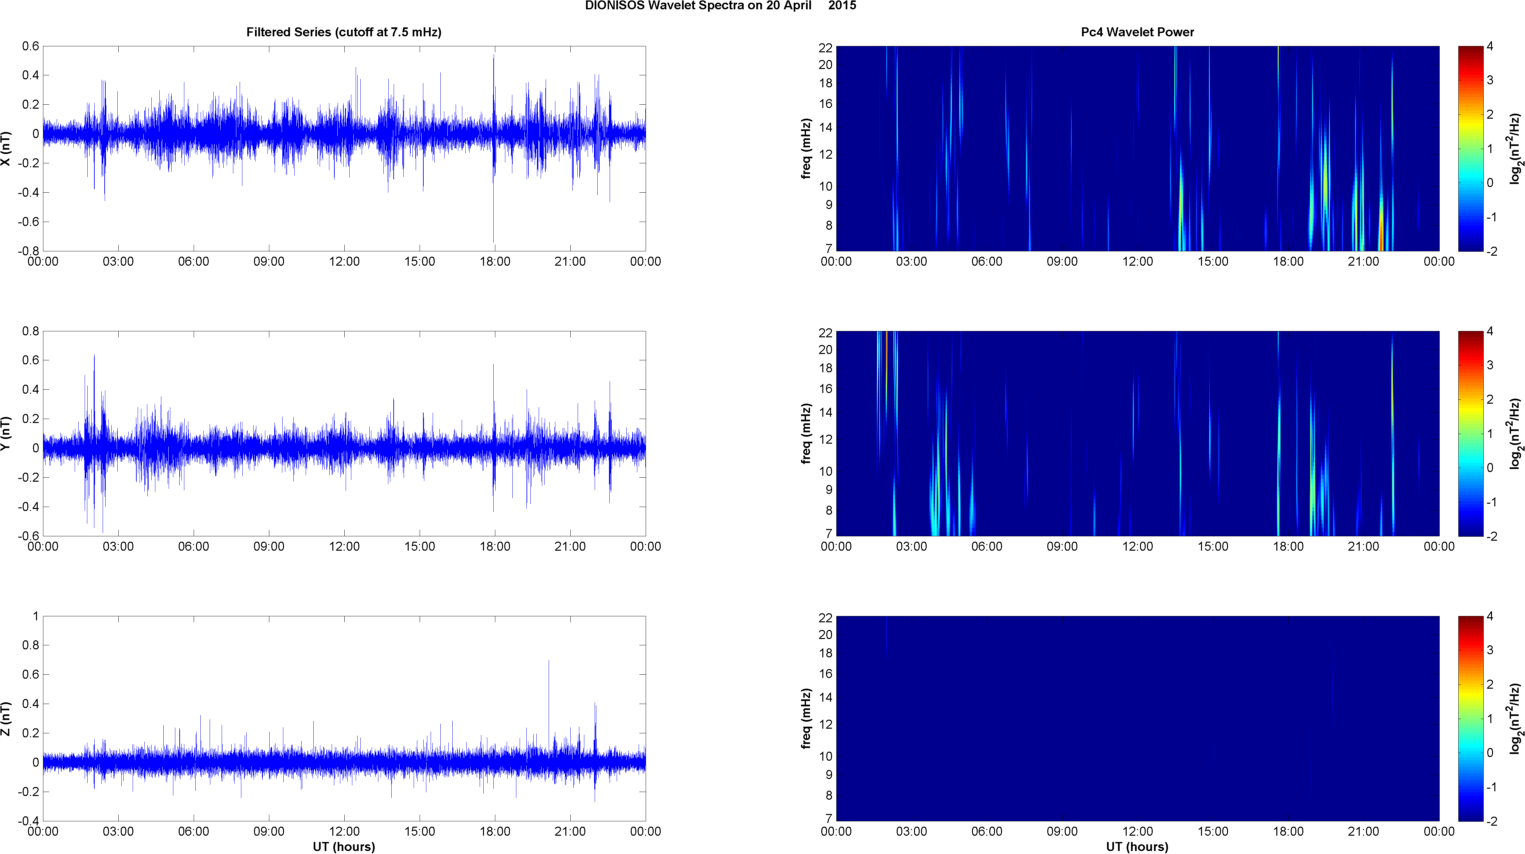
Task: Click the '-2' value on the bottom colorbar
Action: click(x=1491, y=821)
